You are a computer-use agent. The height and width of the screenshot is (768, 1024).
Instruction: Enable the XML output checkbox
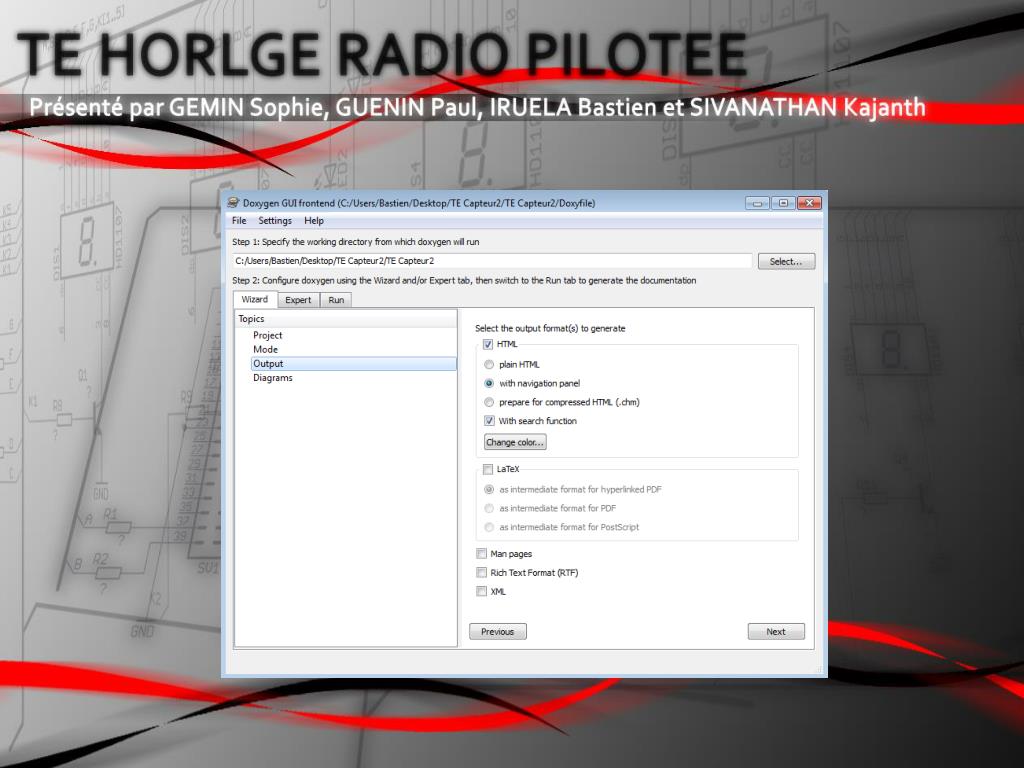[x=482, y=592]
